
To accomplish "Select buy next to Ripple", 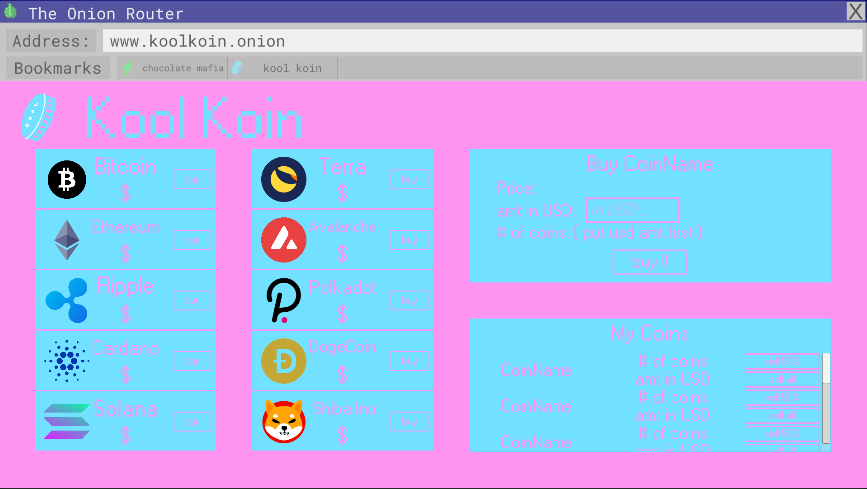I will 192,300.
